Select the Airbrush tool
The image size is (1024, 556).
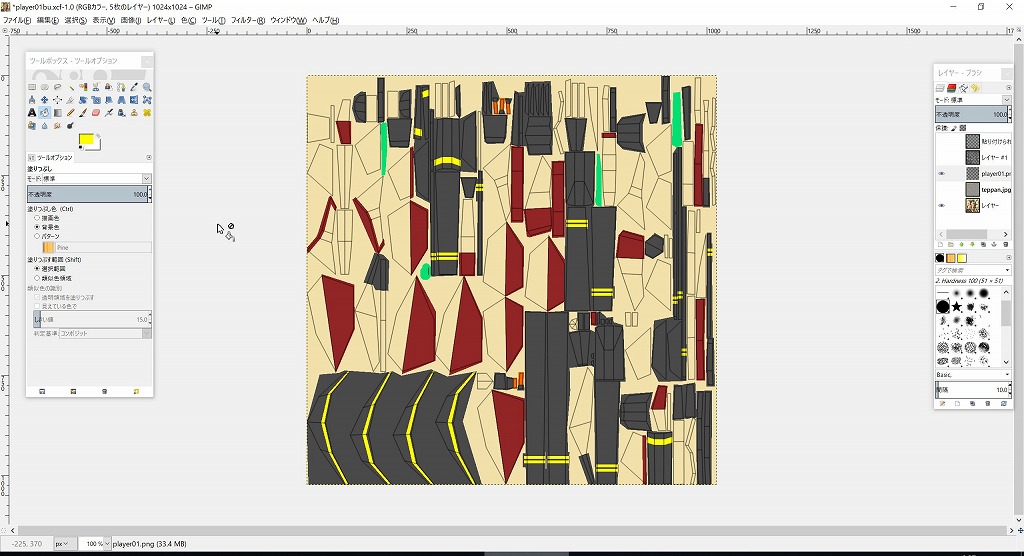[x=108, y=112]
